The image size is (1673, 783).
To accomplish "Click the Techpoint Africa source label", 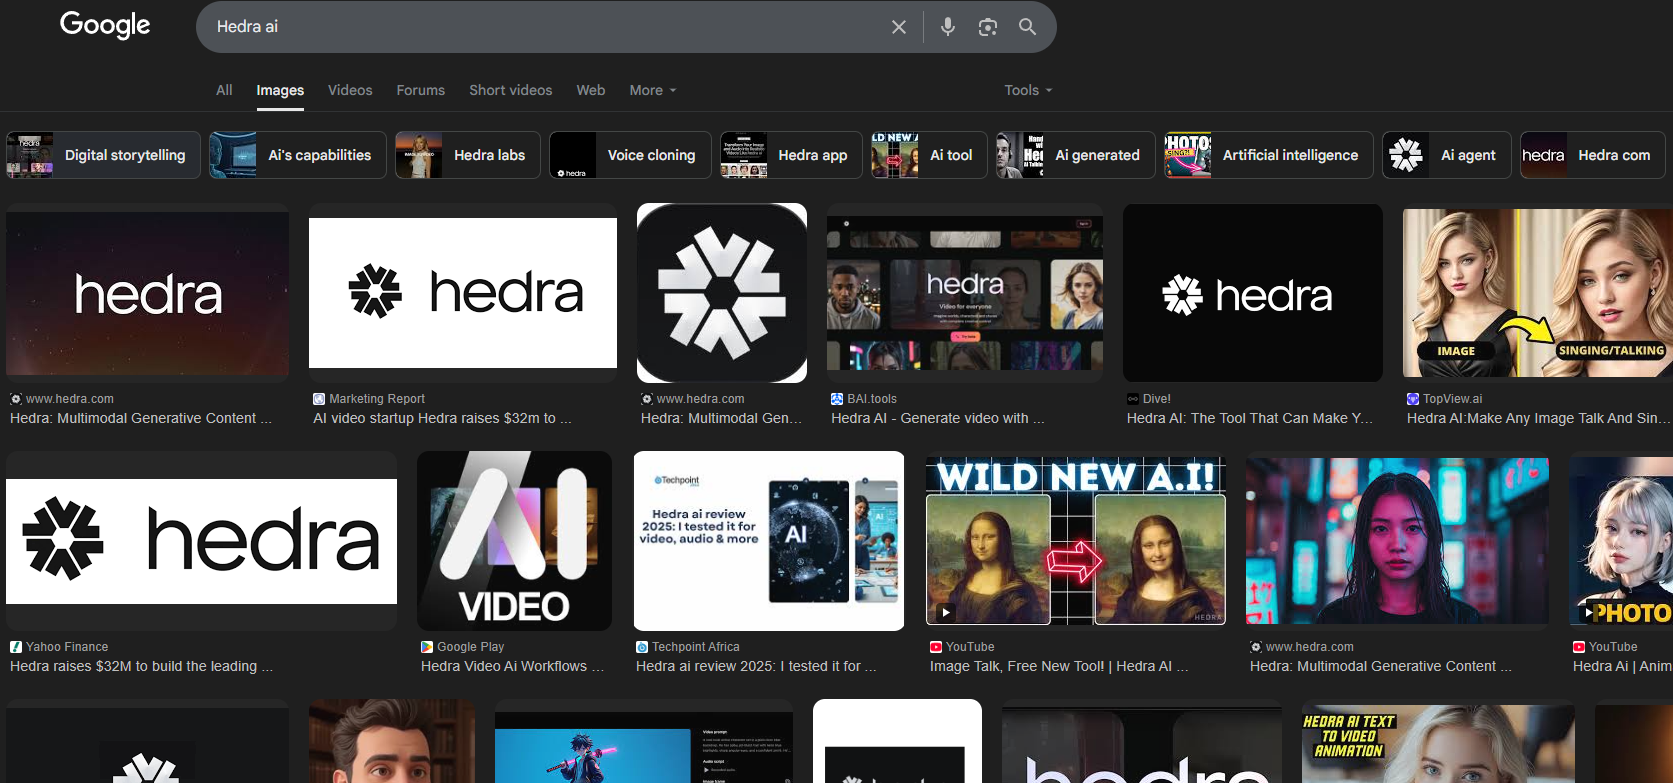I will 696,647.
